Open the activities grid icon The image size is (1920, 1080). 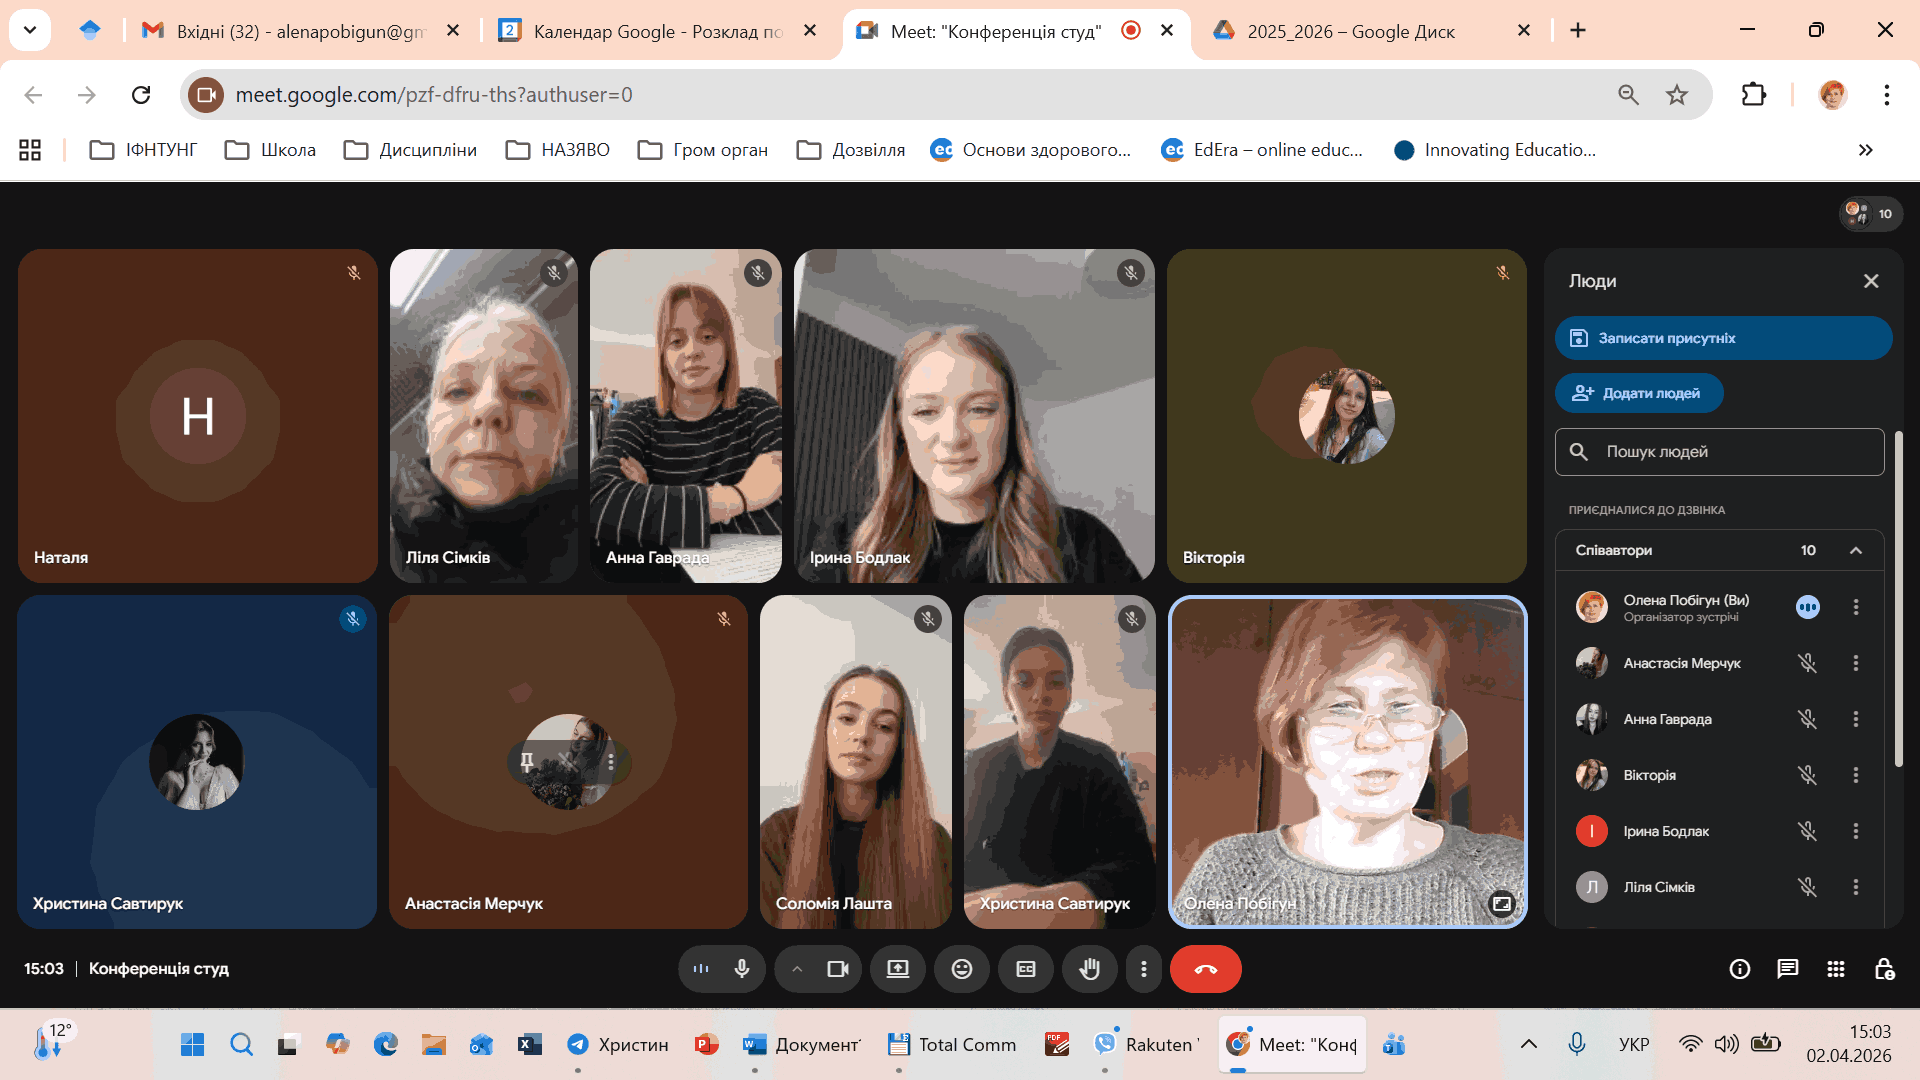point(1835,969)
